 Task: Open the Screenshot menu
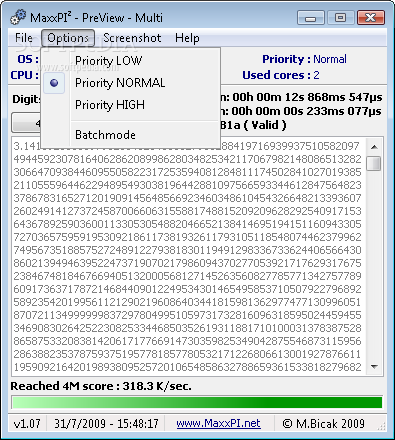132,38
